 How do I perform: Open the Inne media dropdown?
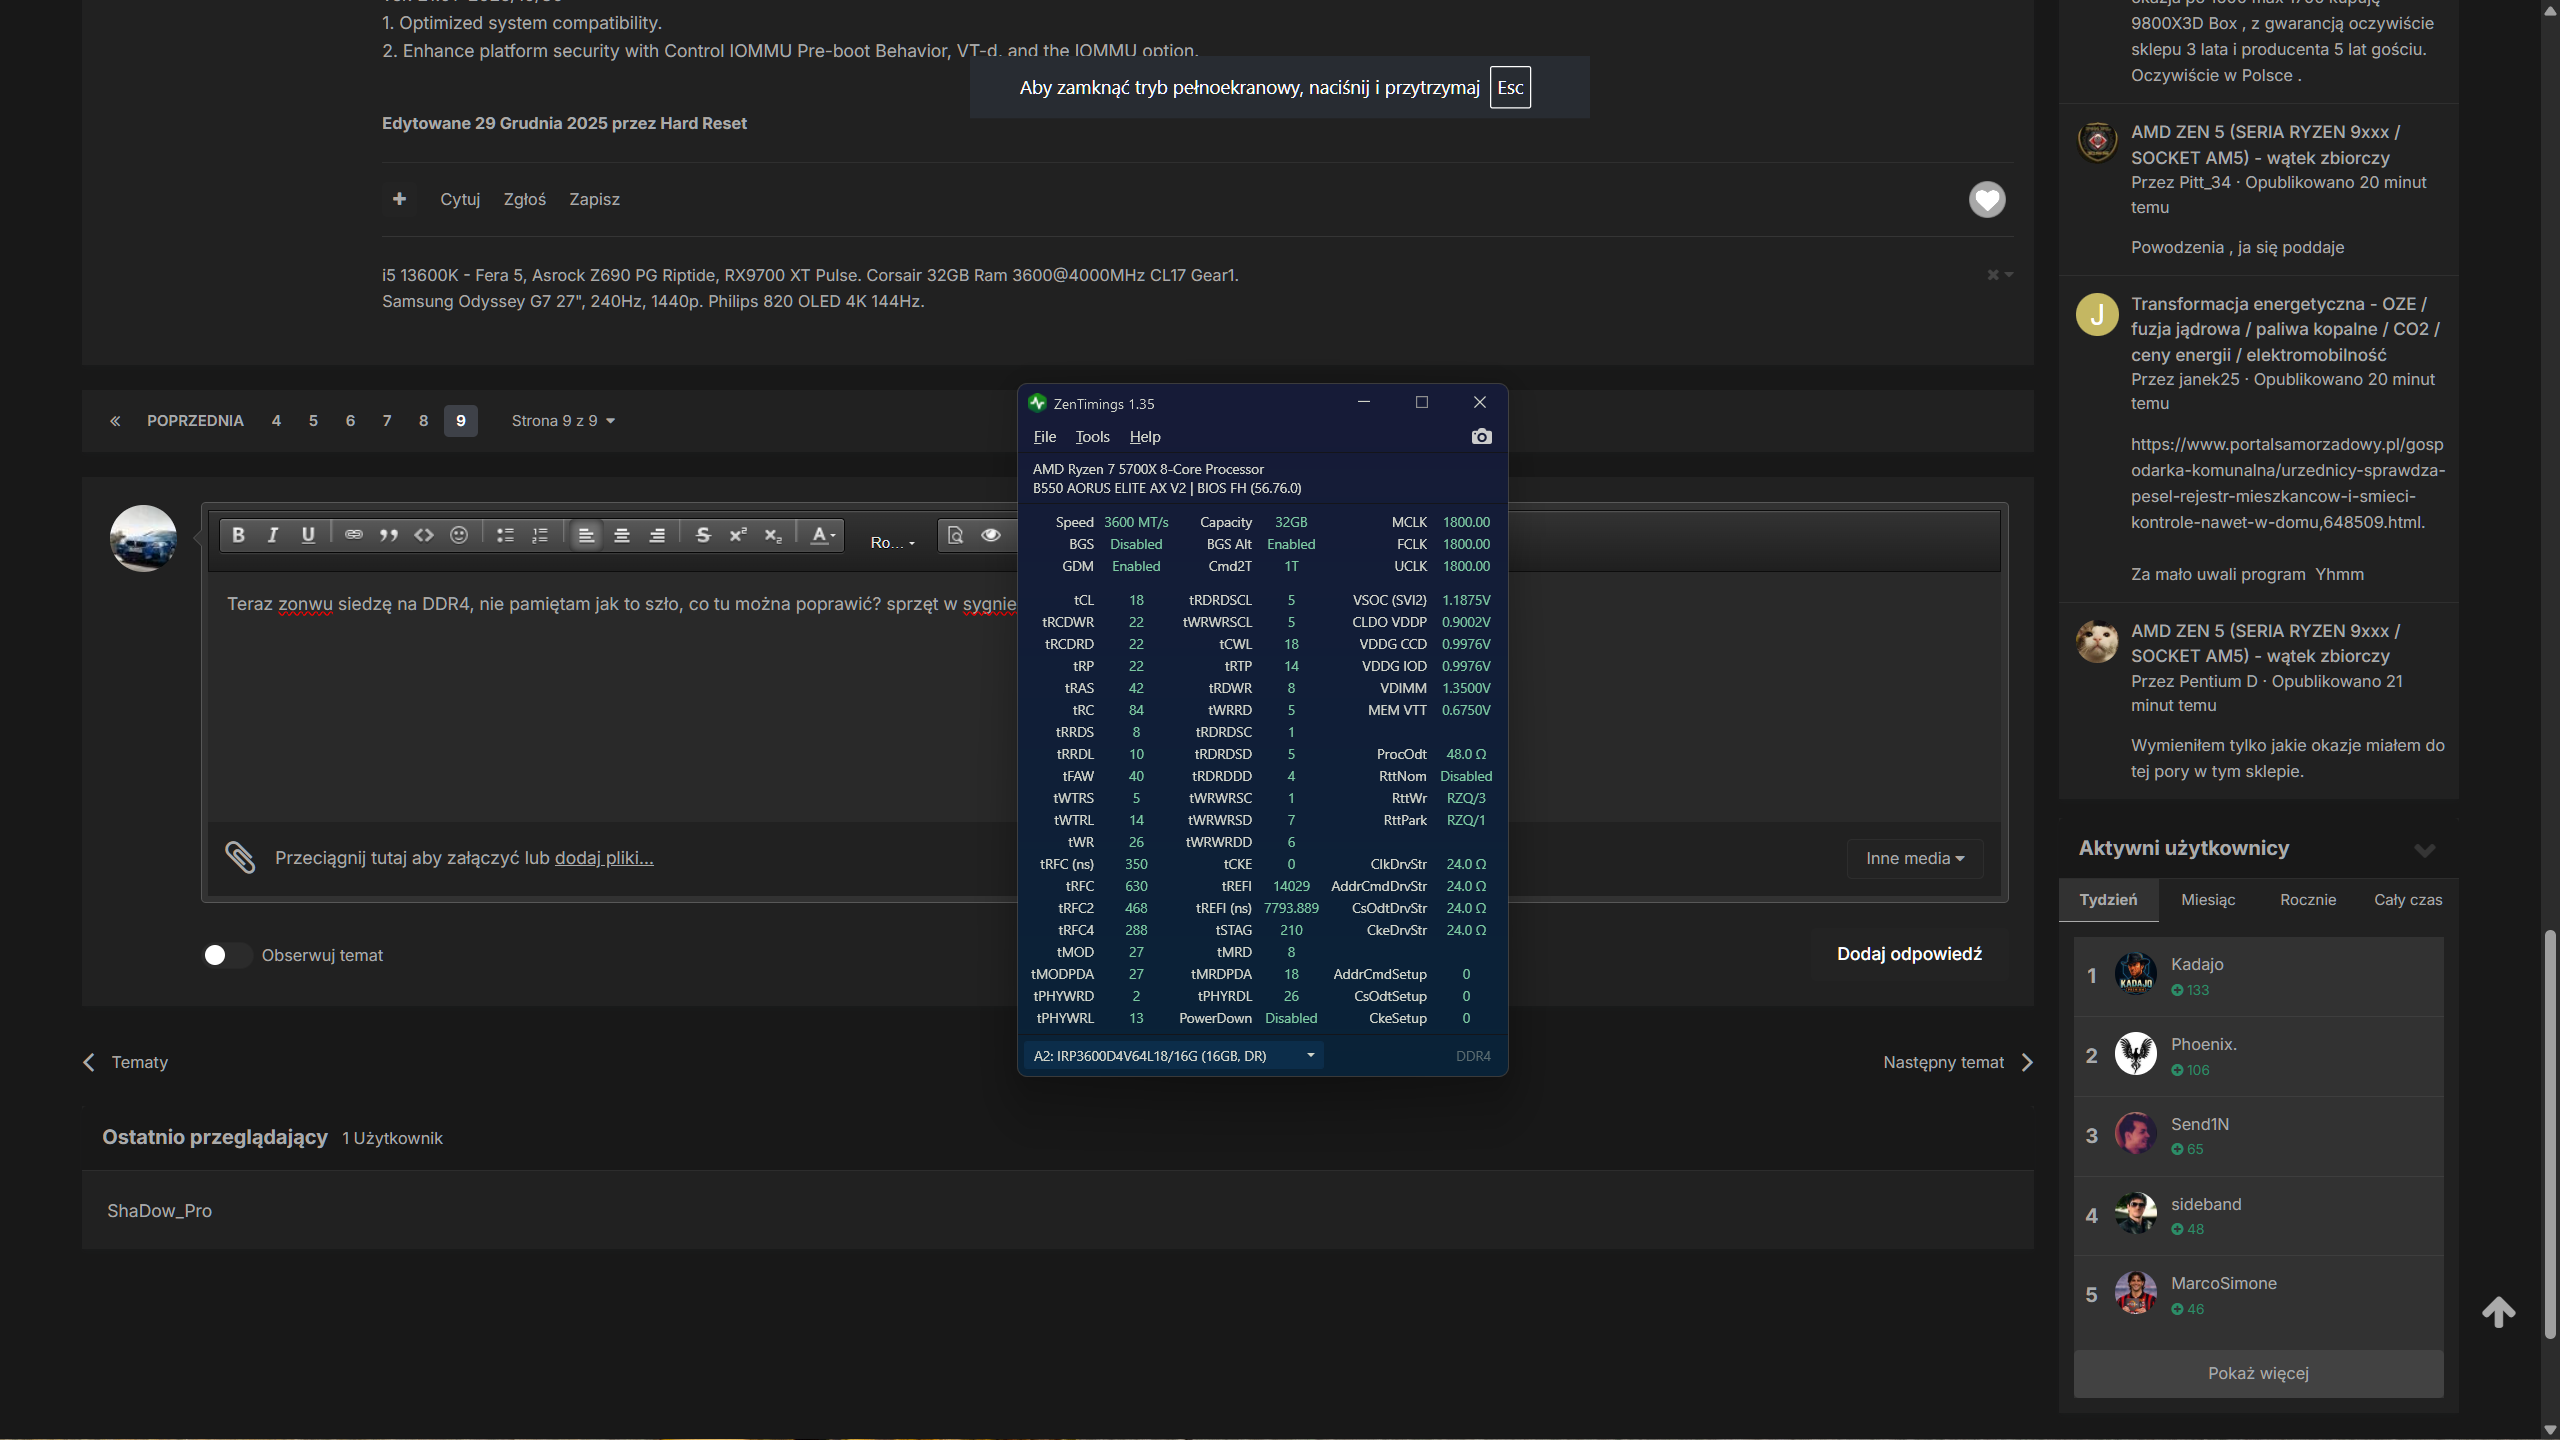tap(1914, 858)
